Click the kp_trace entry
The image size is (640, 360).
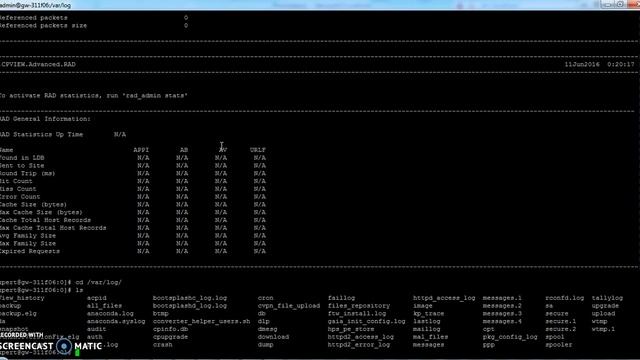tap(429, 313)
